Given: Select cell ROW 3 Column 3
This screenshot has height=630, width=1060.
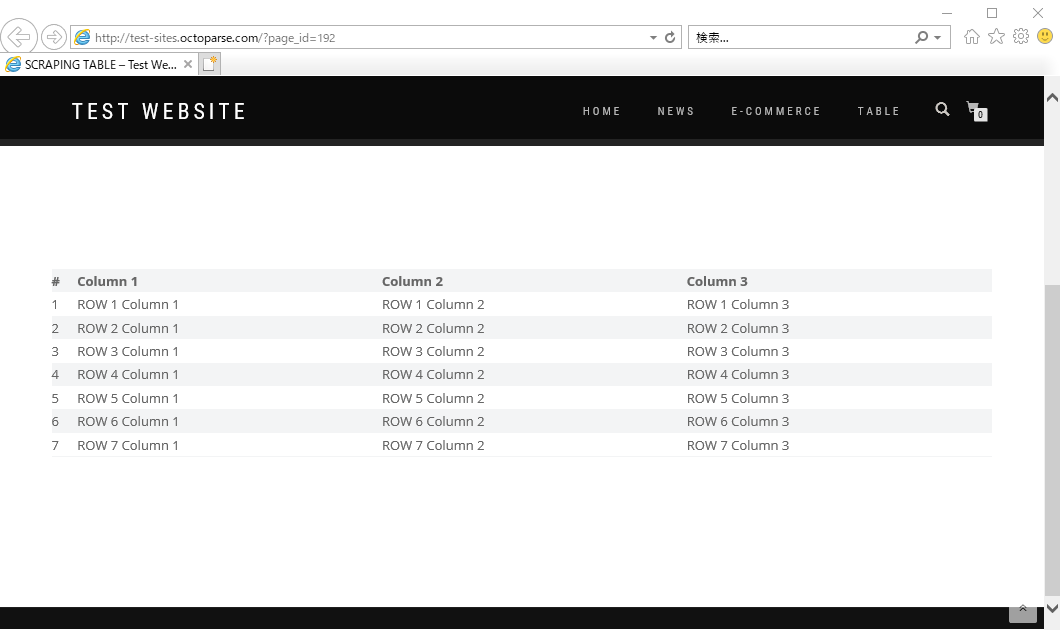Looking at the screenshot, I should 738,352.
